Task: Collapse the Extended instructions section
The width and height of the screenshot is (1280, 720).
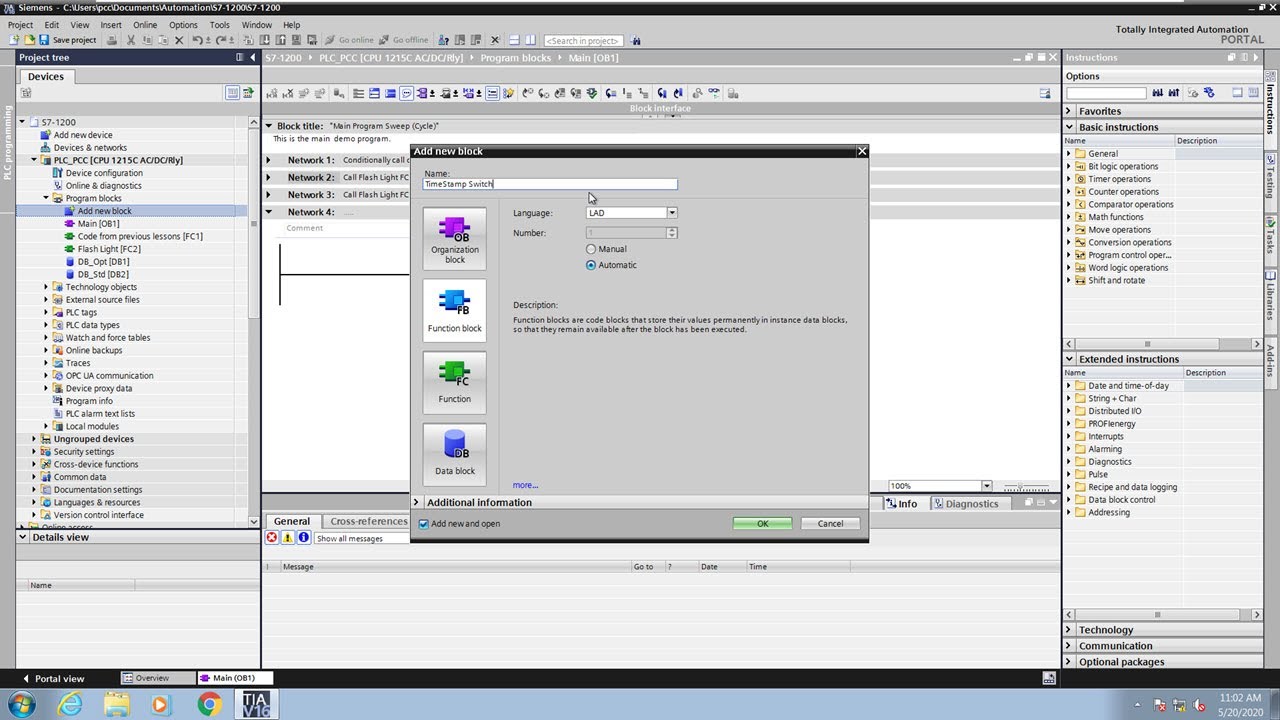Action: (x=1069, y=359)
